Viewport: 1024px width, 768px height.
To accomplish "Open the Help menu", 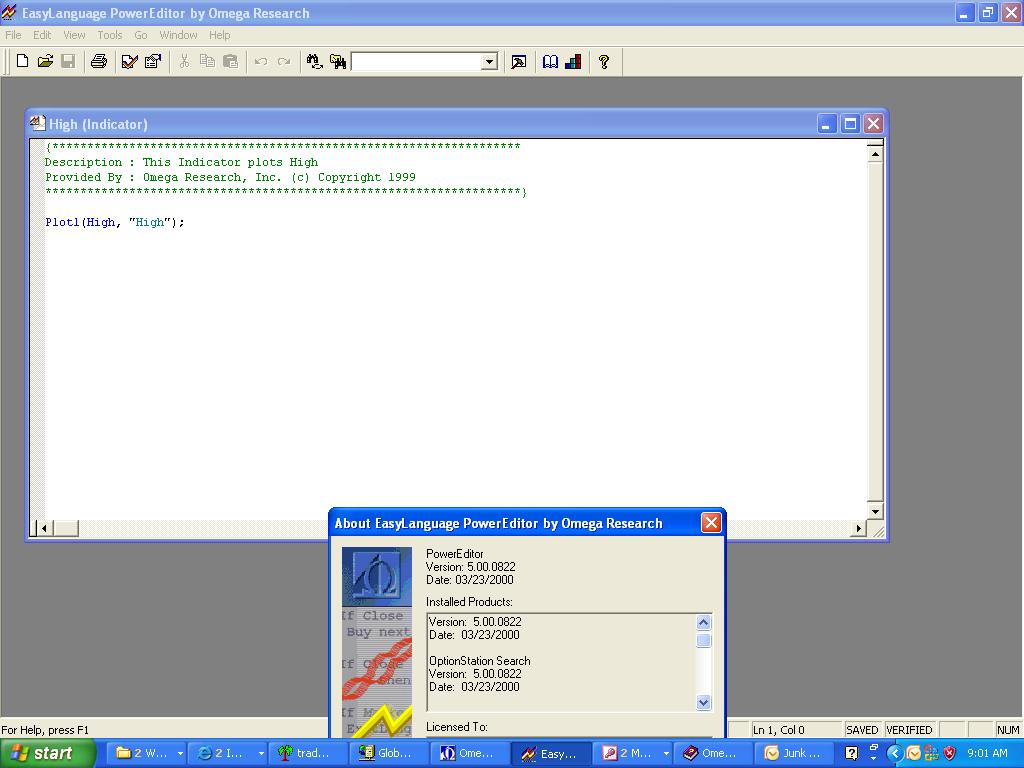I will click(x=219, y=35).
